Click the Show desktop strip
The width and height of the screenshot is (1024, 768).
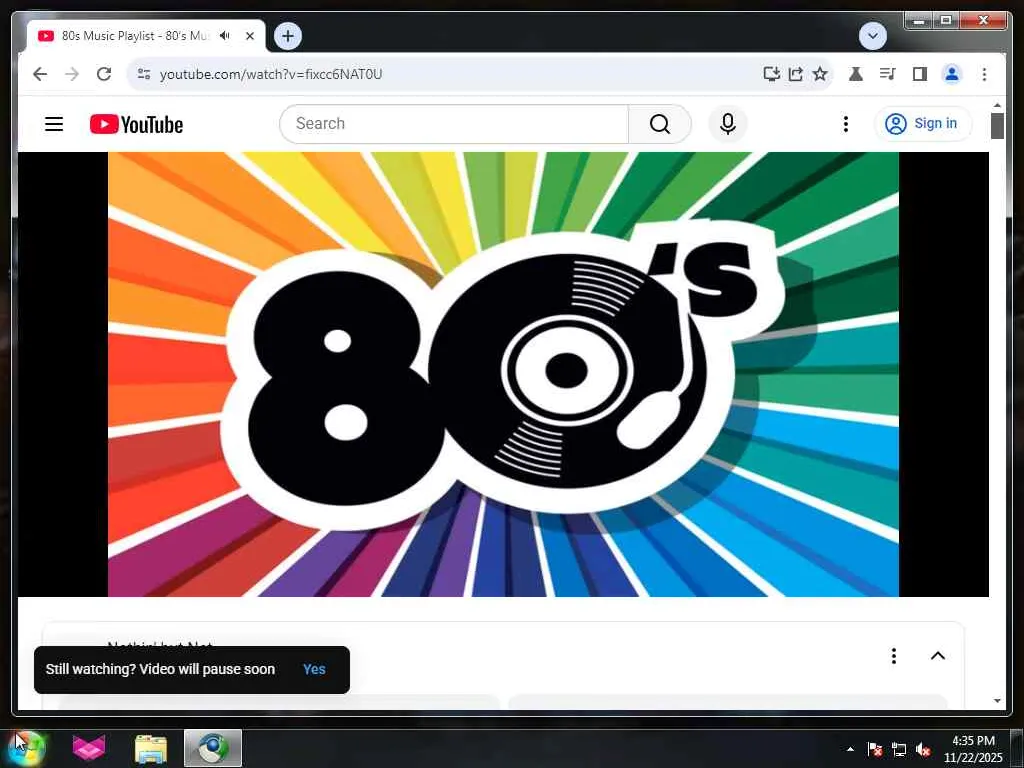click(1017, 748)
